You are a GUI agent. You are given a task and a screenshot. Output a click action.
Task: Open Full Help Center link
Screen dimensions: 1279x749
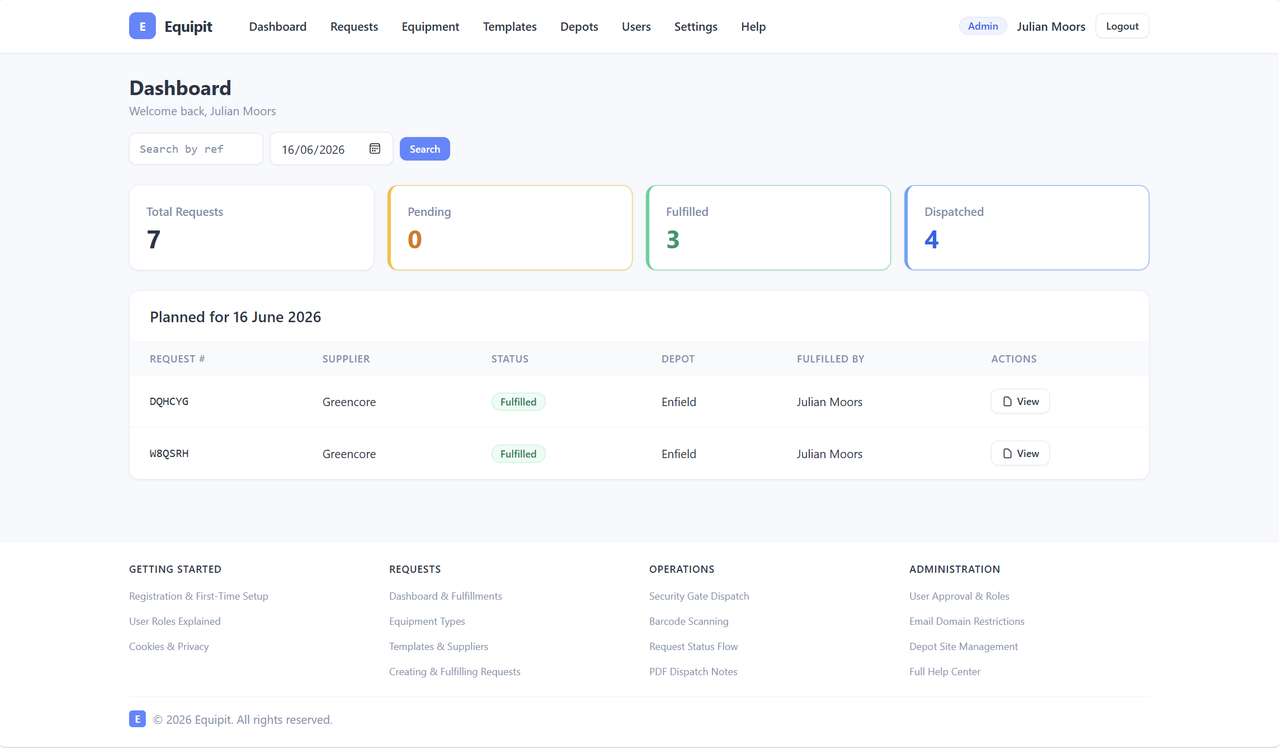click(945, 671)
